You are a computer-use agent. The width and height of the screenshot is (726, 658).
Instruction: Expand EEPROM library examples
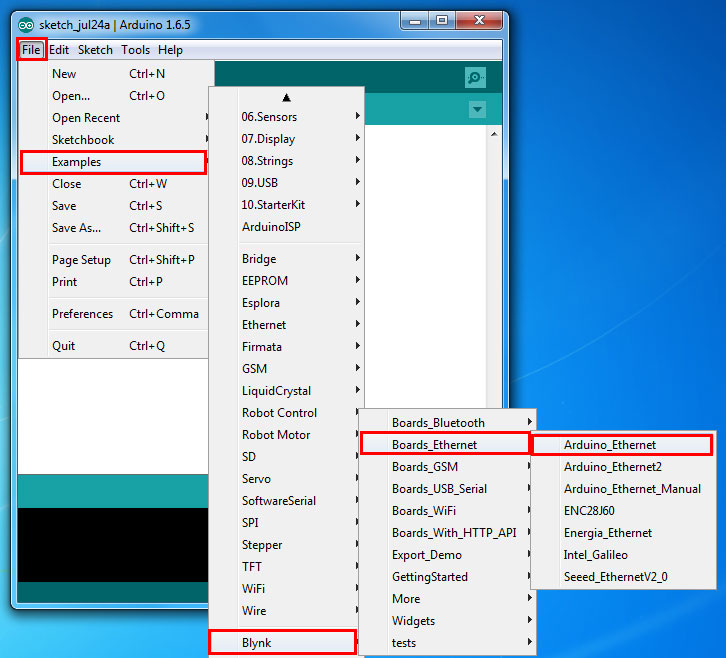point(286,281)
